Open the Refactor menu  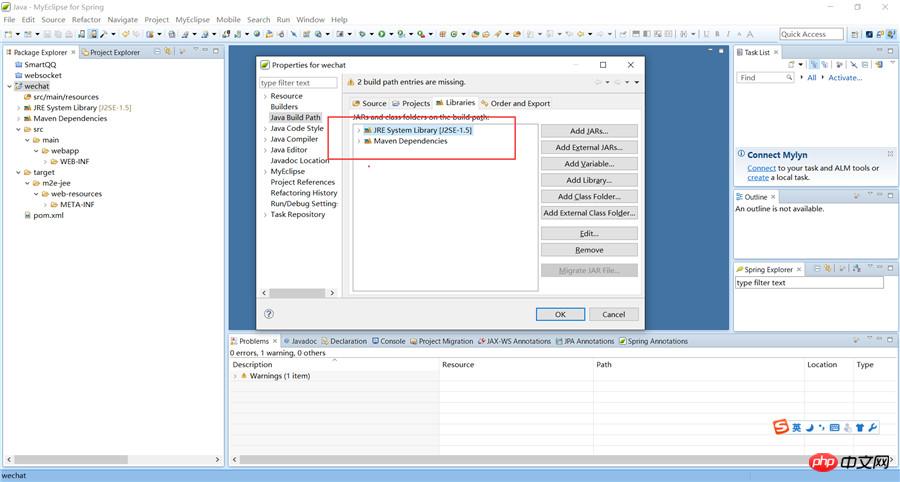click(86, 20)
